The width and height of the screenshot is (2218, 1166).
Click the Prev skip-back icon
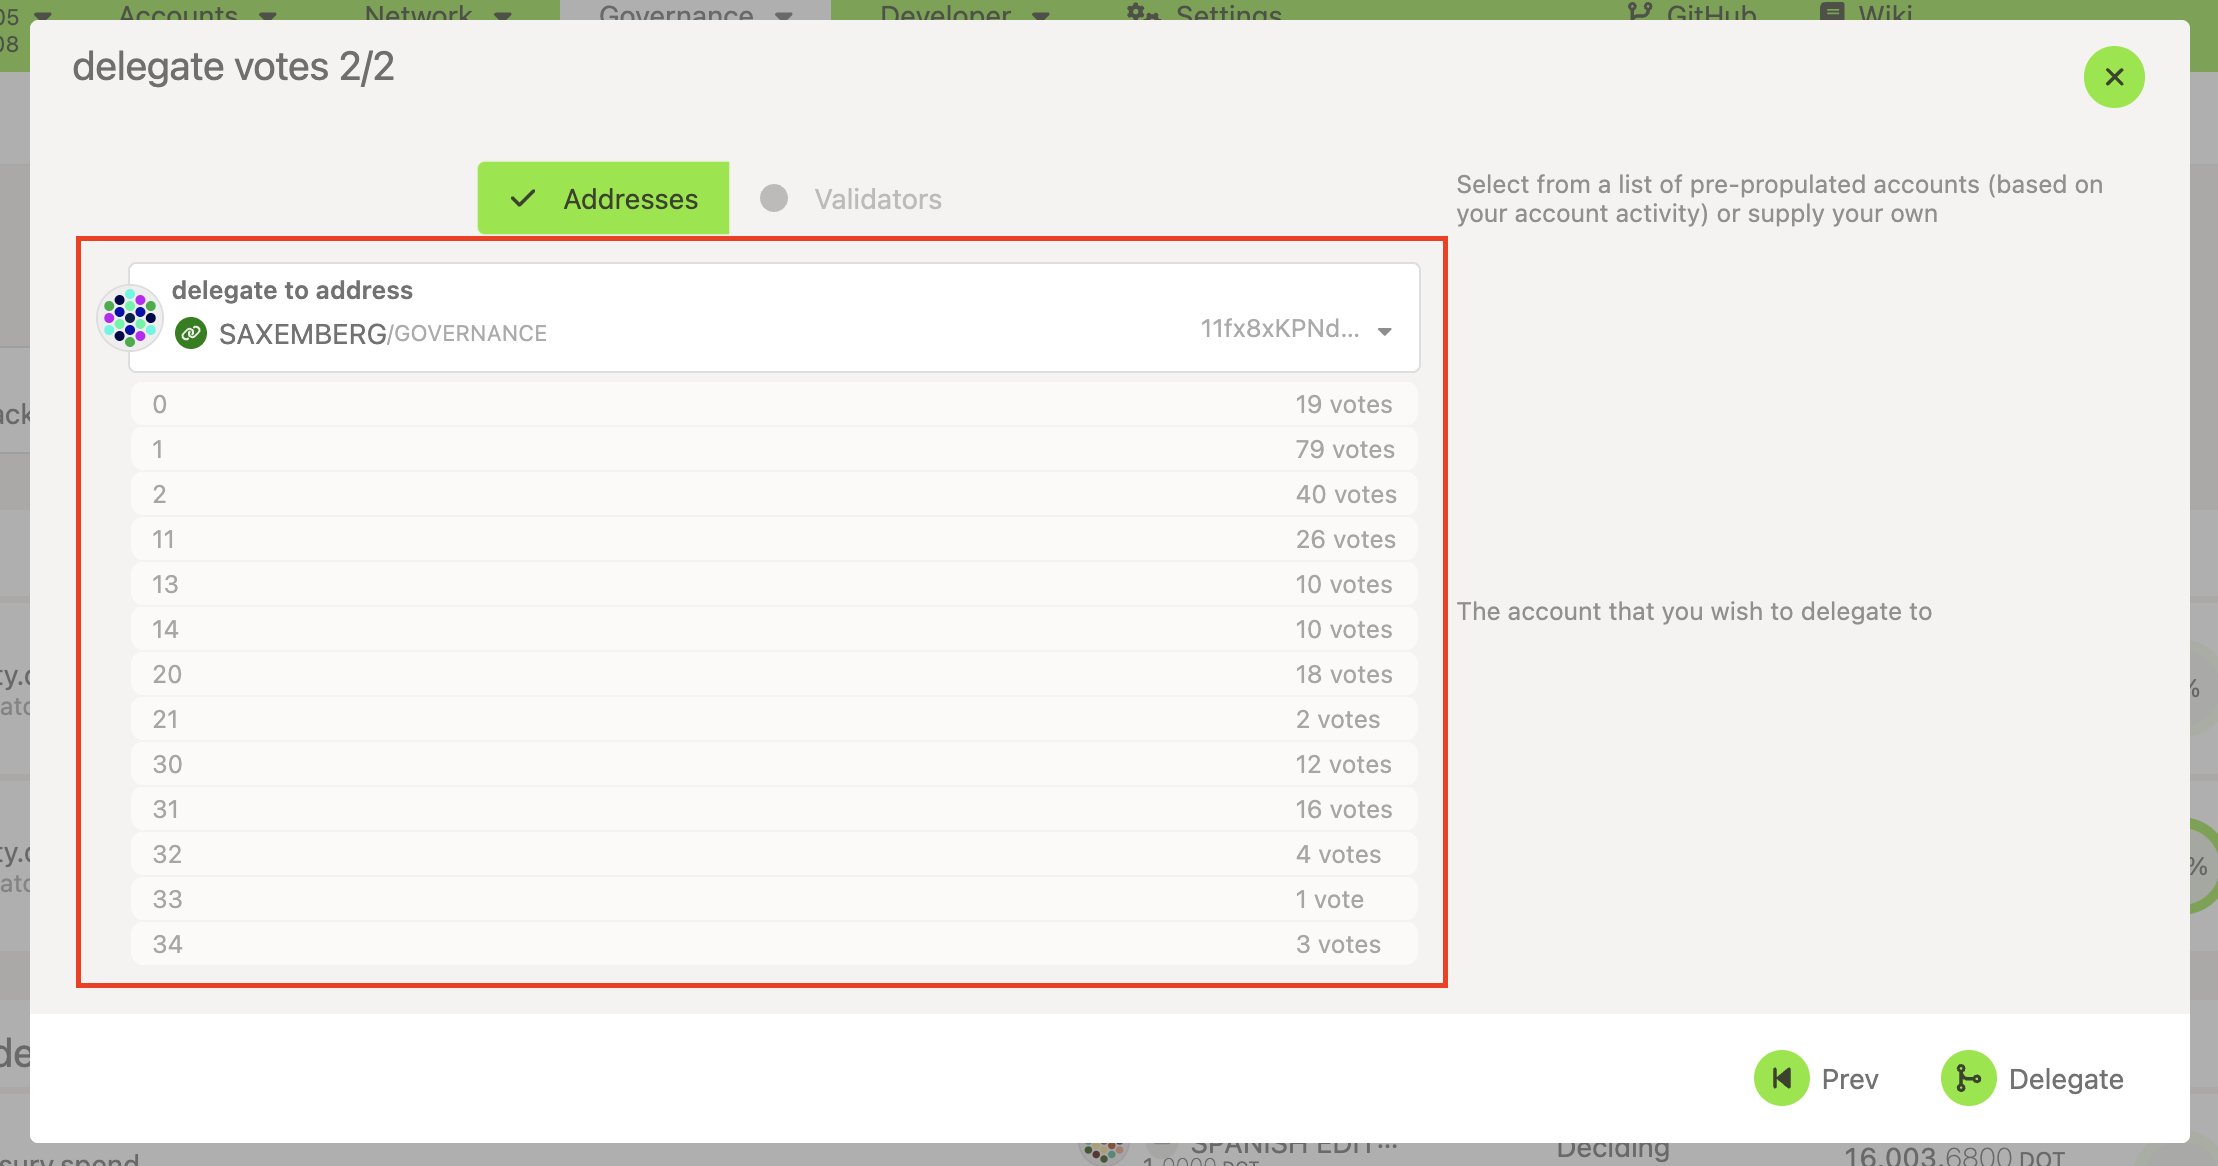click(1781, 1078)
